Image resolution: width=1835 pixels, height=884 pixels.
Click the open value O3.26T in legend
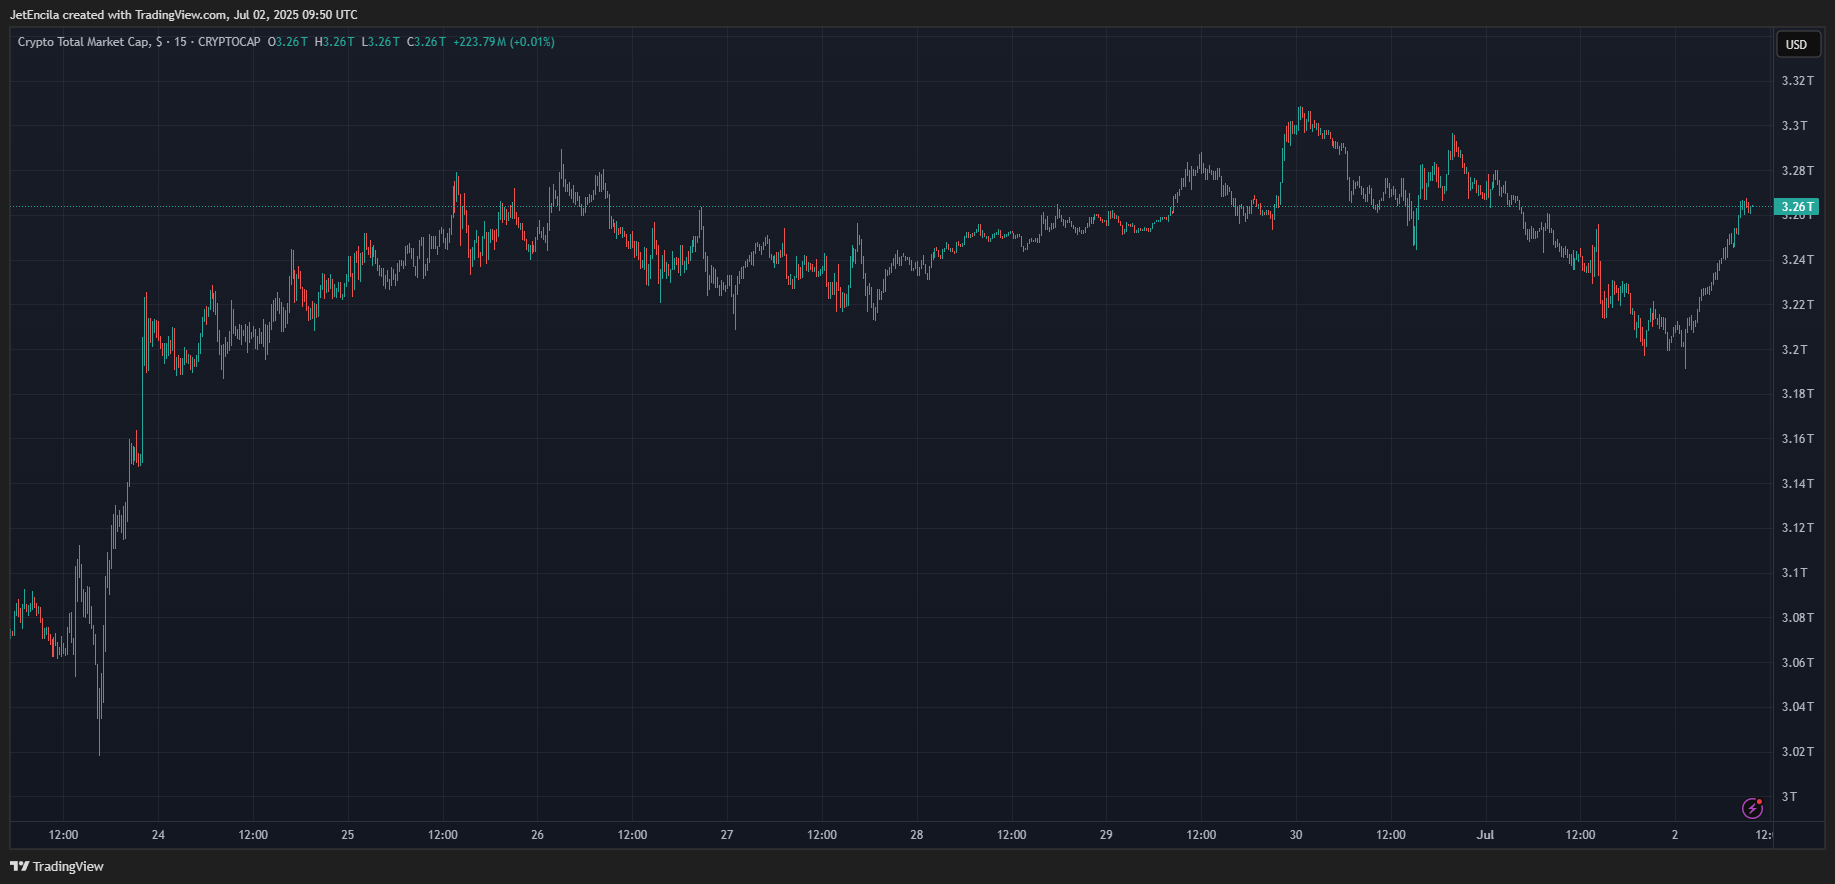(288, 42)
